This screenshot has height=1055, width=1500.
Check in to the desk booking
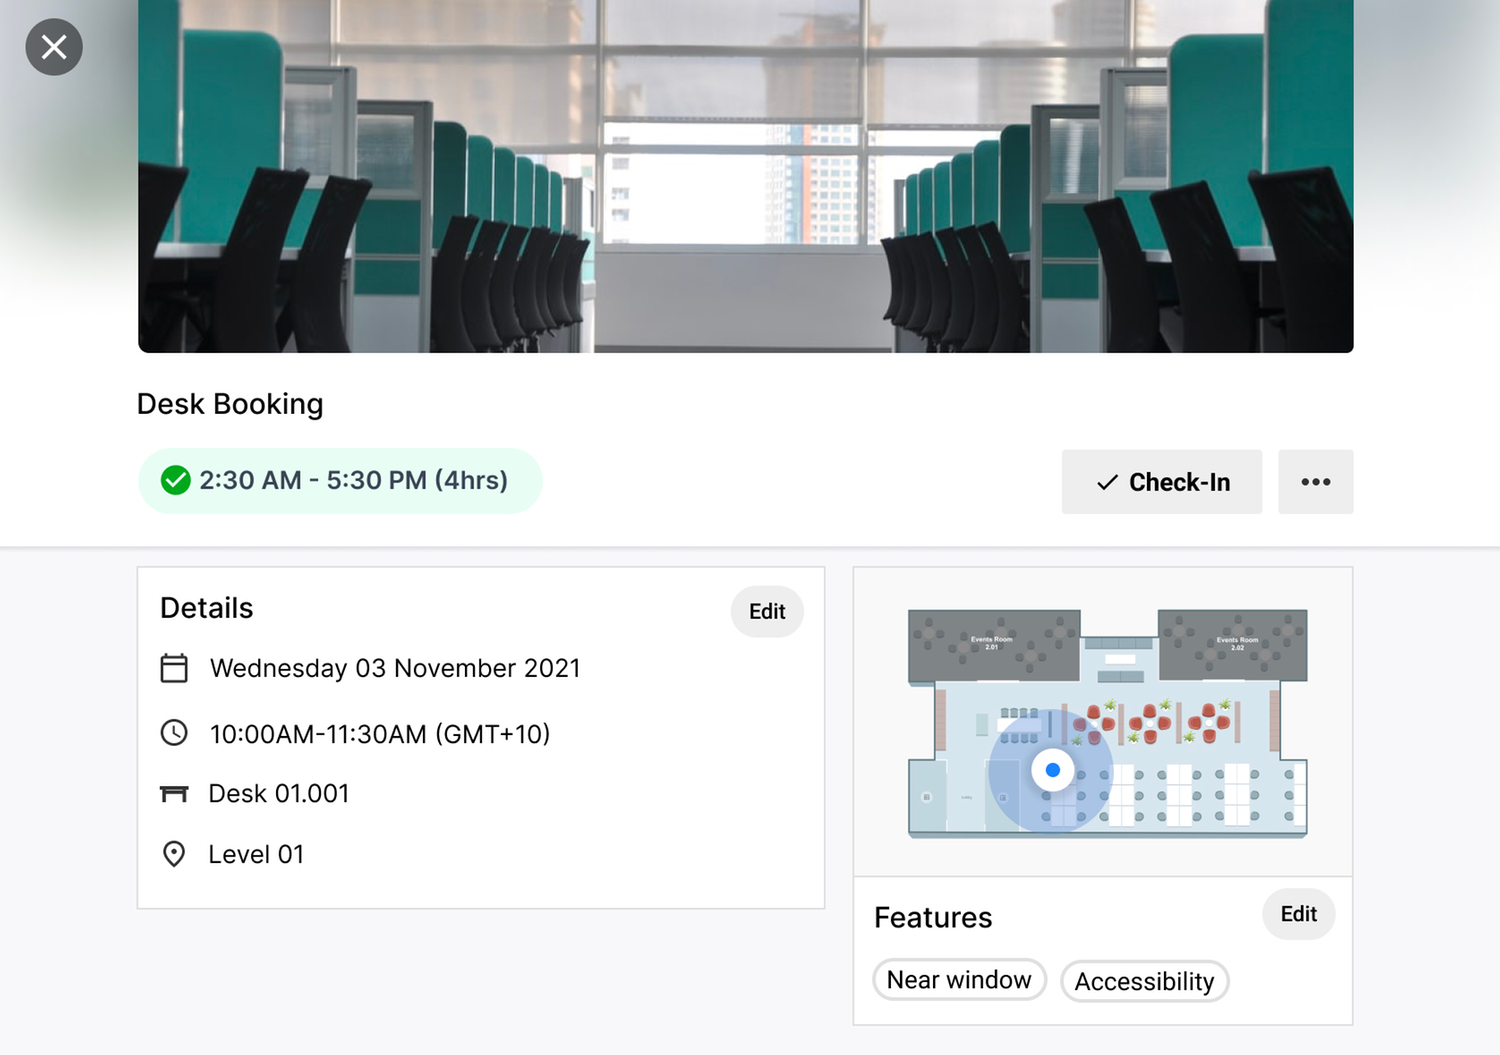point(1161,482)
